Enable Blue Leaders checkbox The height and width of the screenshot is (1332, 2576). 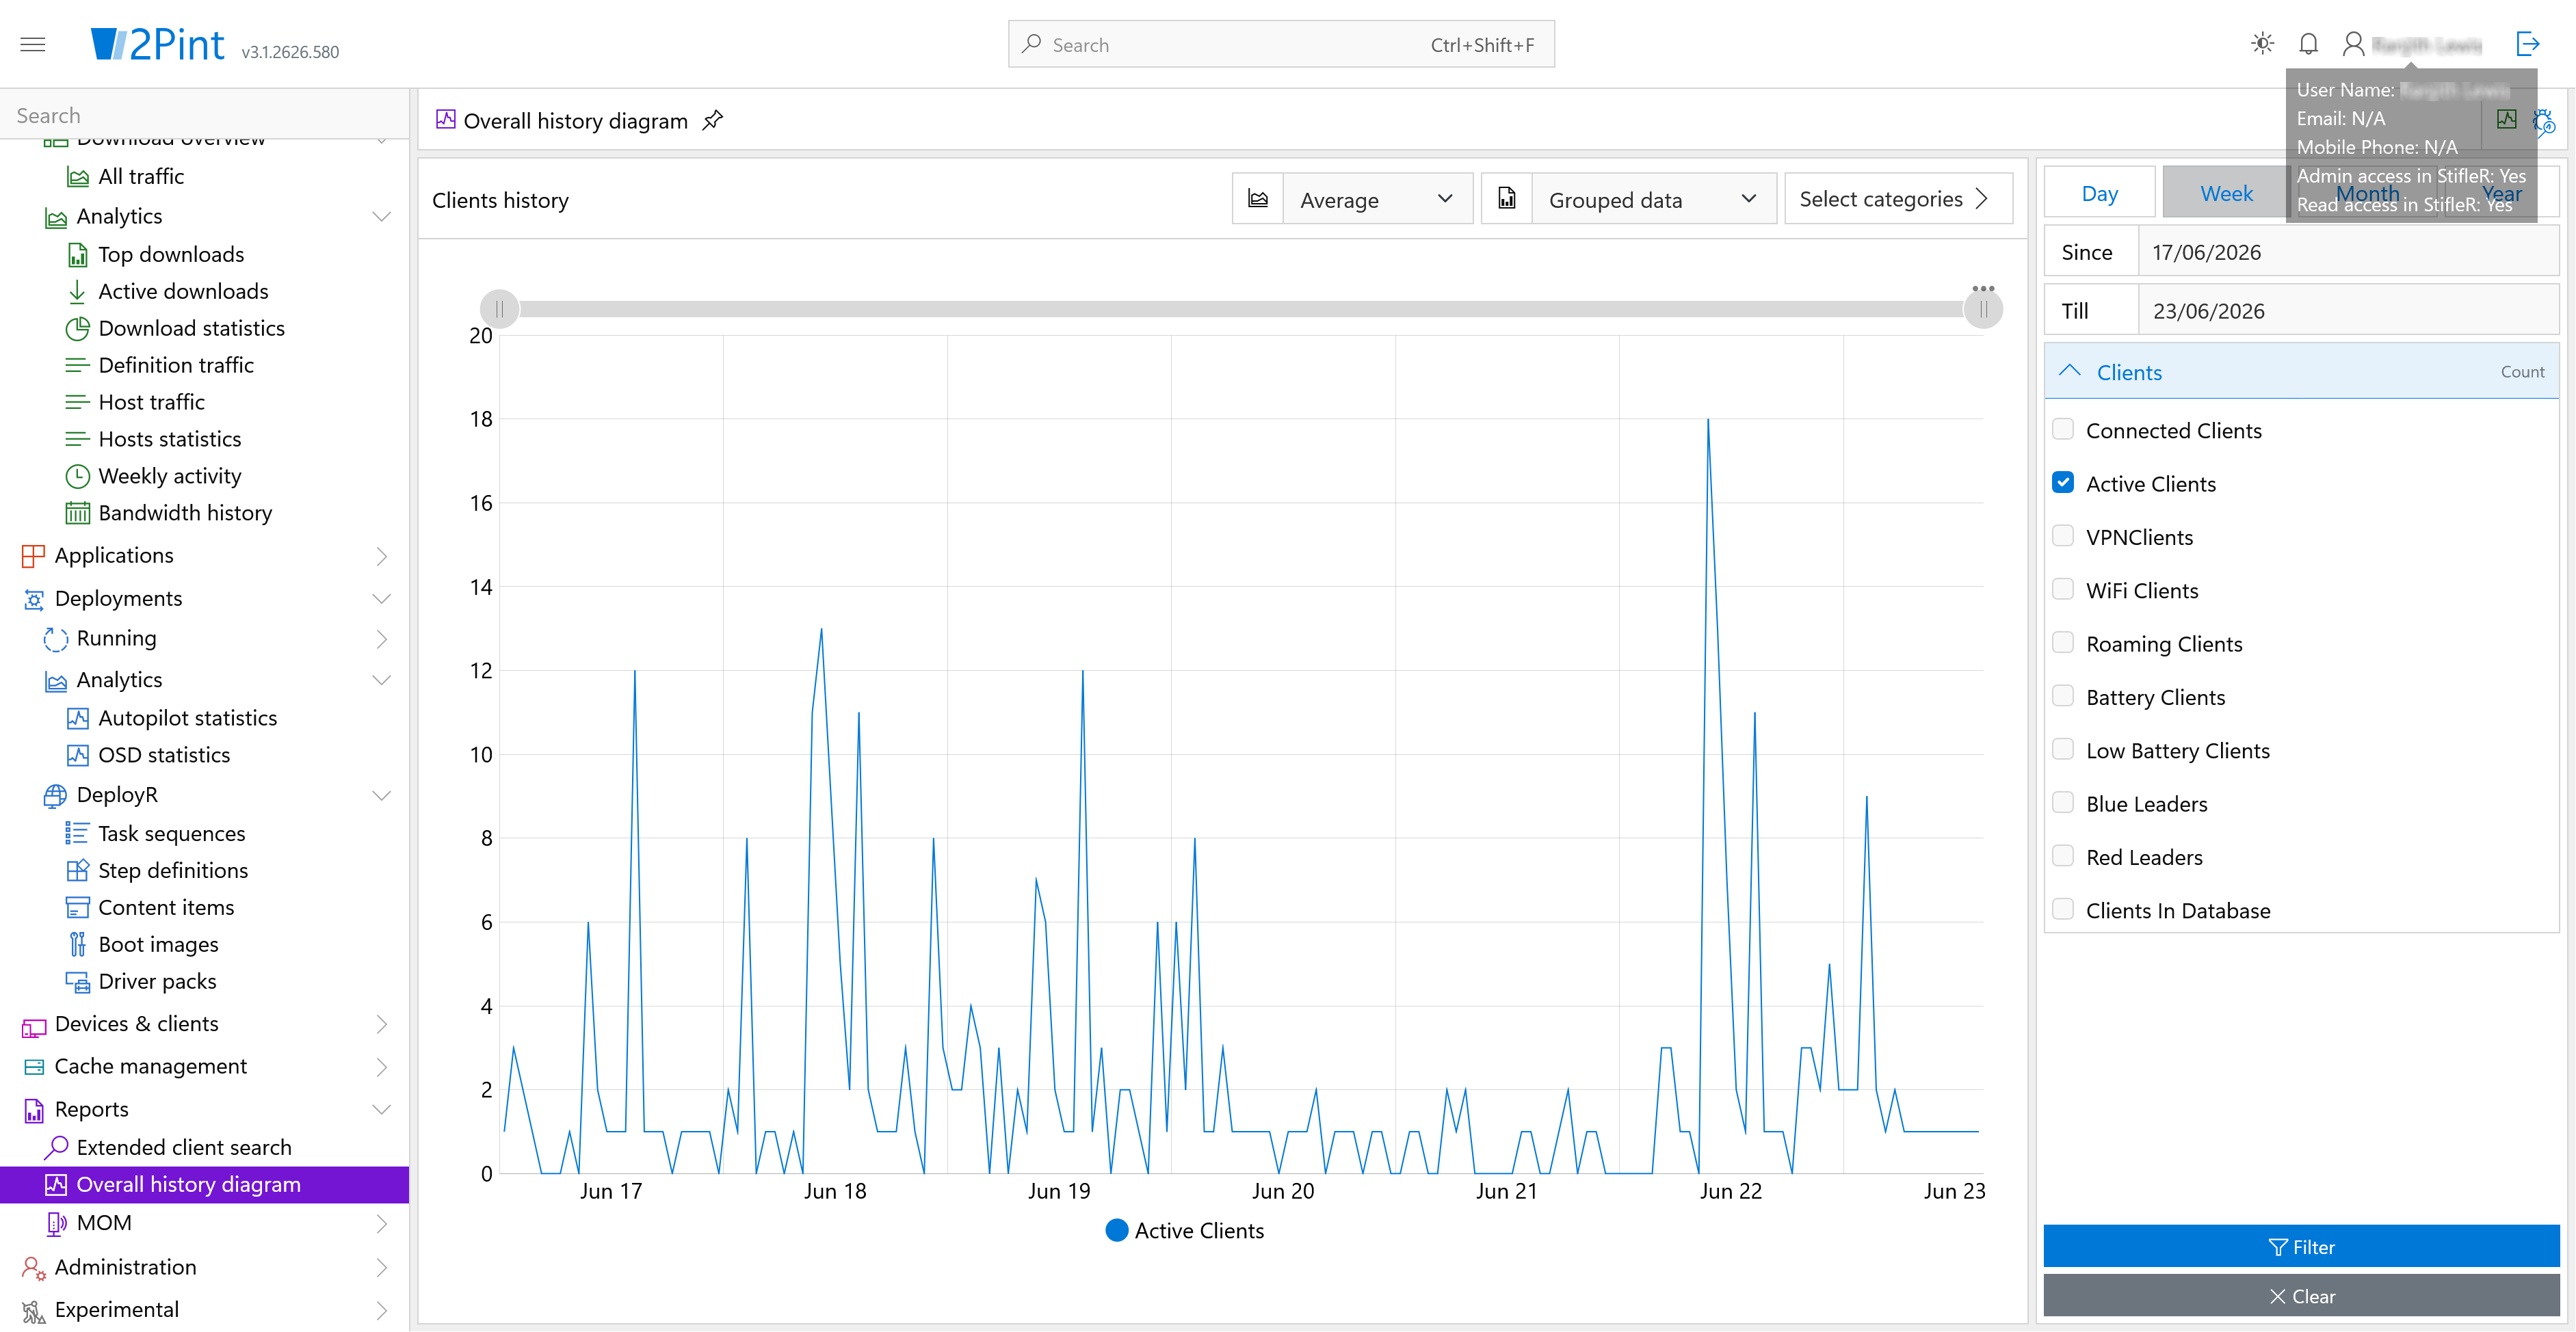[2062, 803]
